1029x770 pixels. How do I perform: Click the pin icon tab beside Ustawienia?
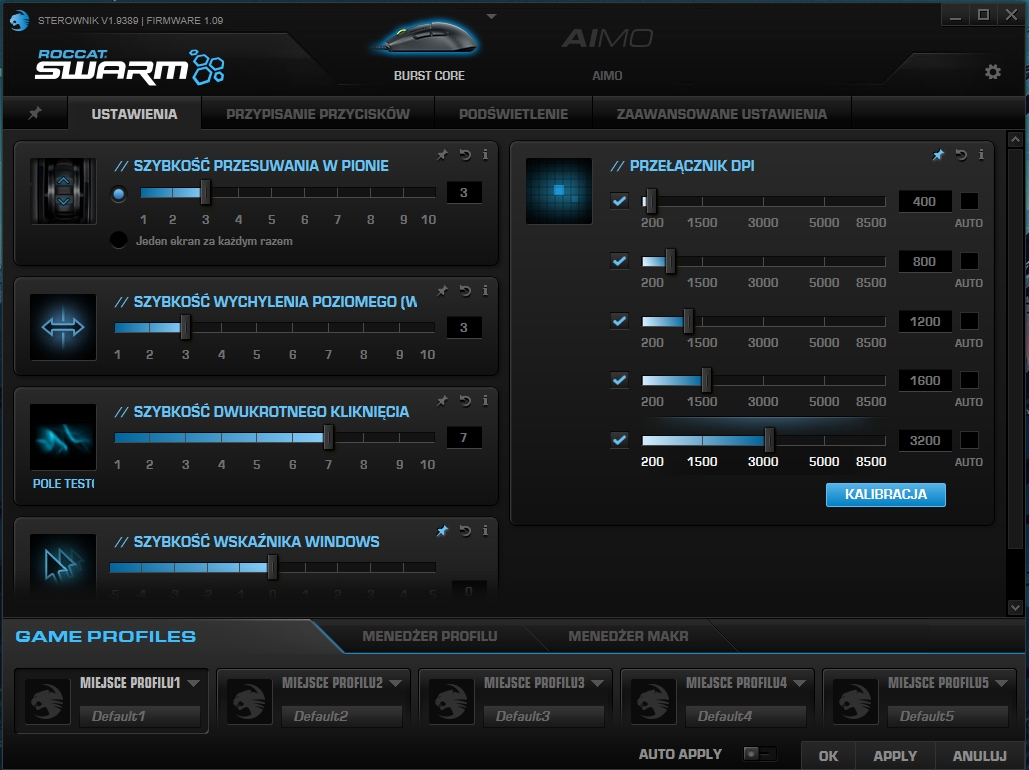[x=35, y=114]
